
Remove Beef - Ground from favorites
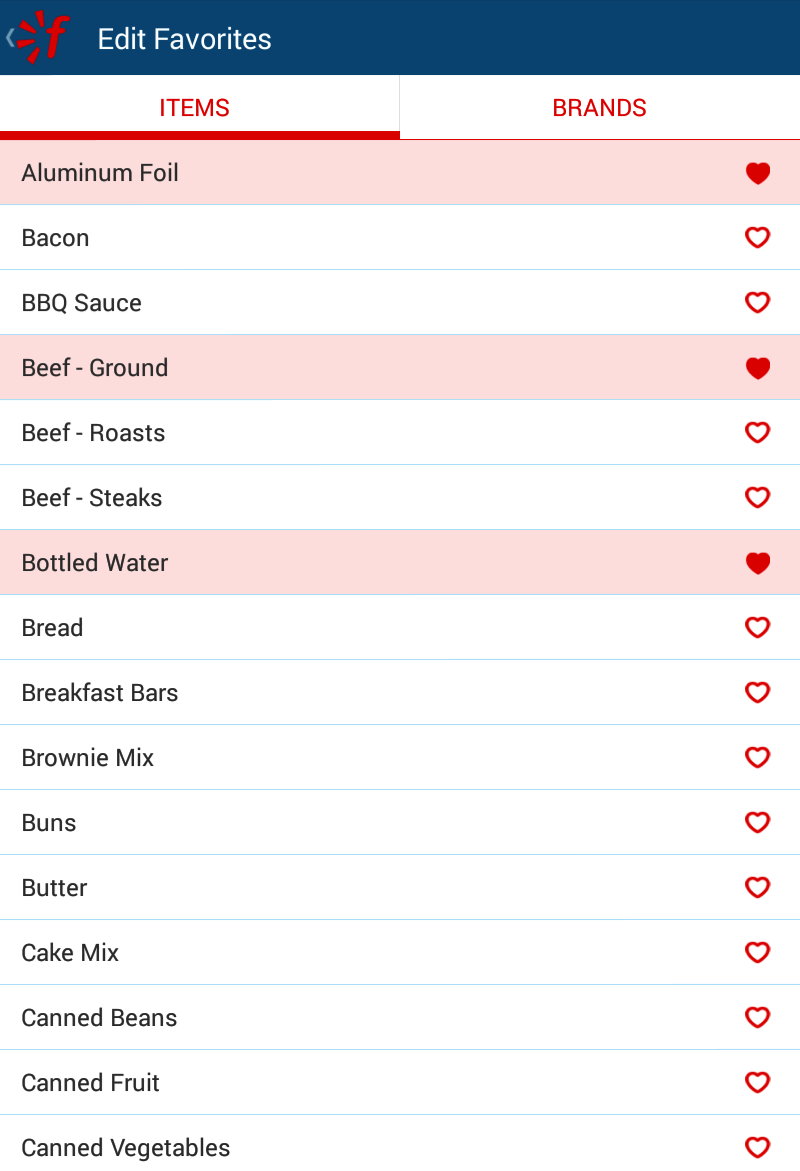pos(758,368)
